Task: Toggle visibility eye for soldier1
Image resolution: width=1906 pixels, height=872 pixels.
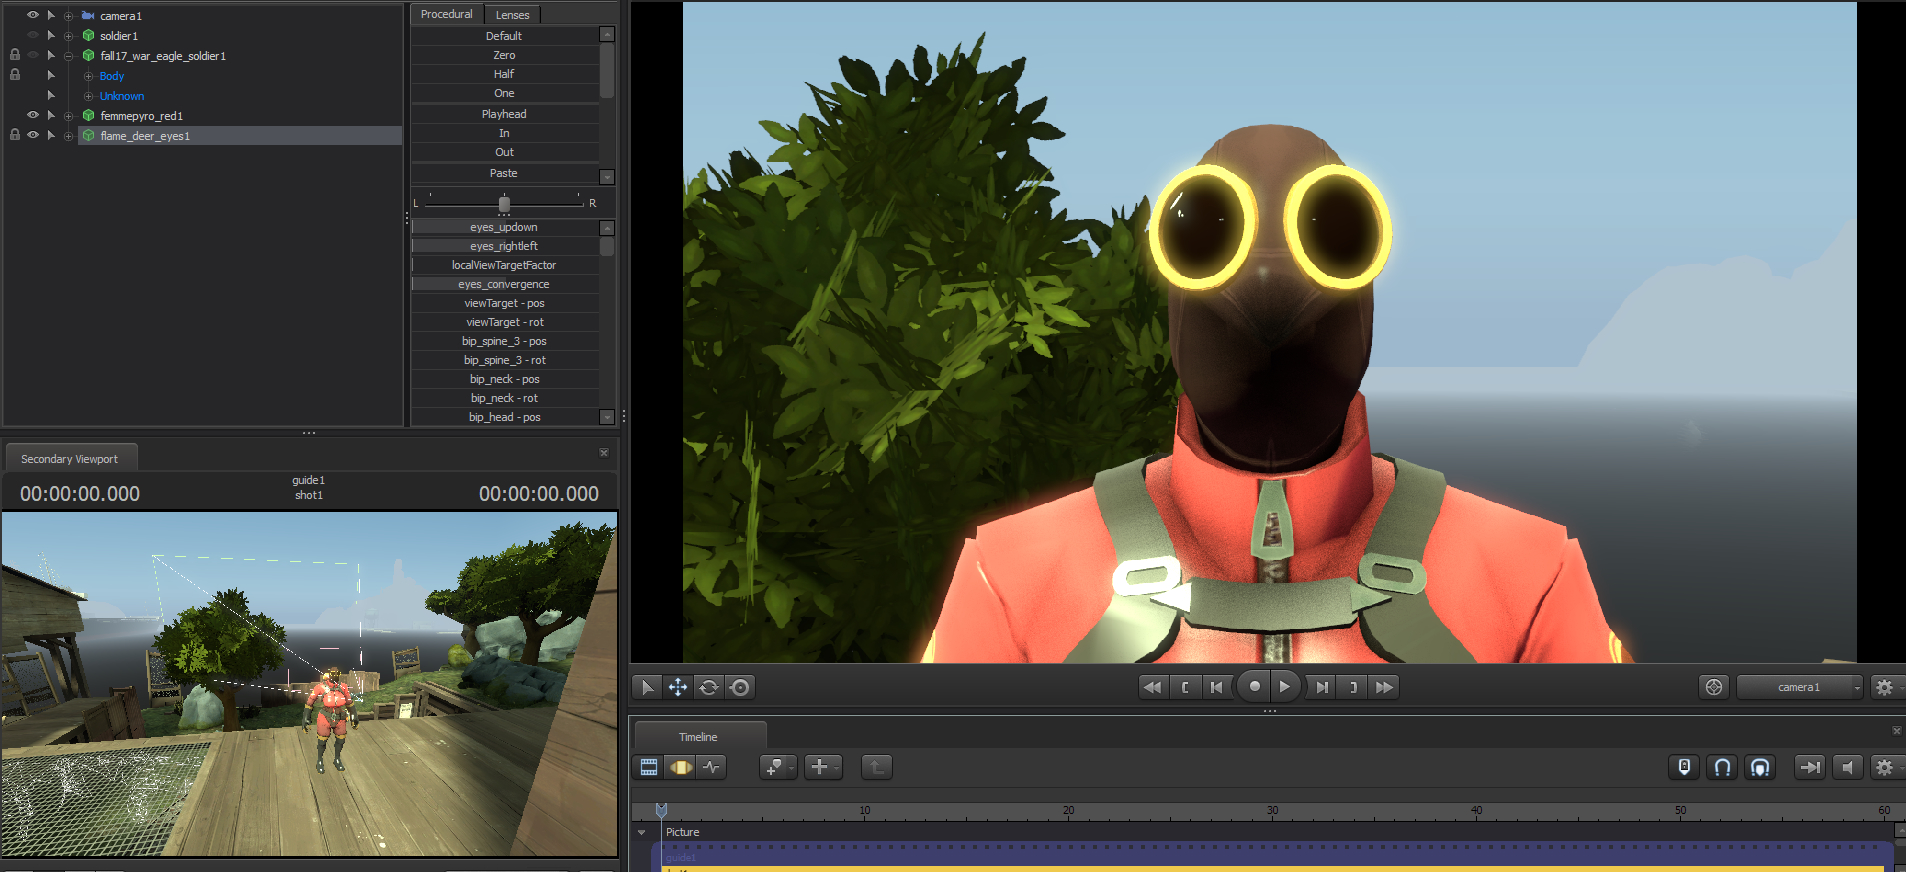Action: pos(32,35)
